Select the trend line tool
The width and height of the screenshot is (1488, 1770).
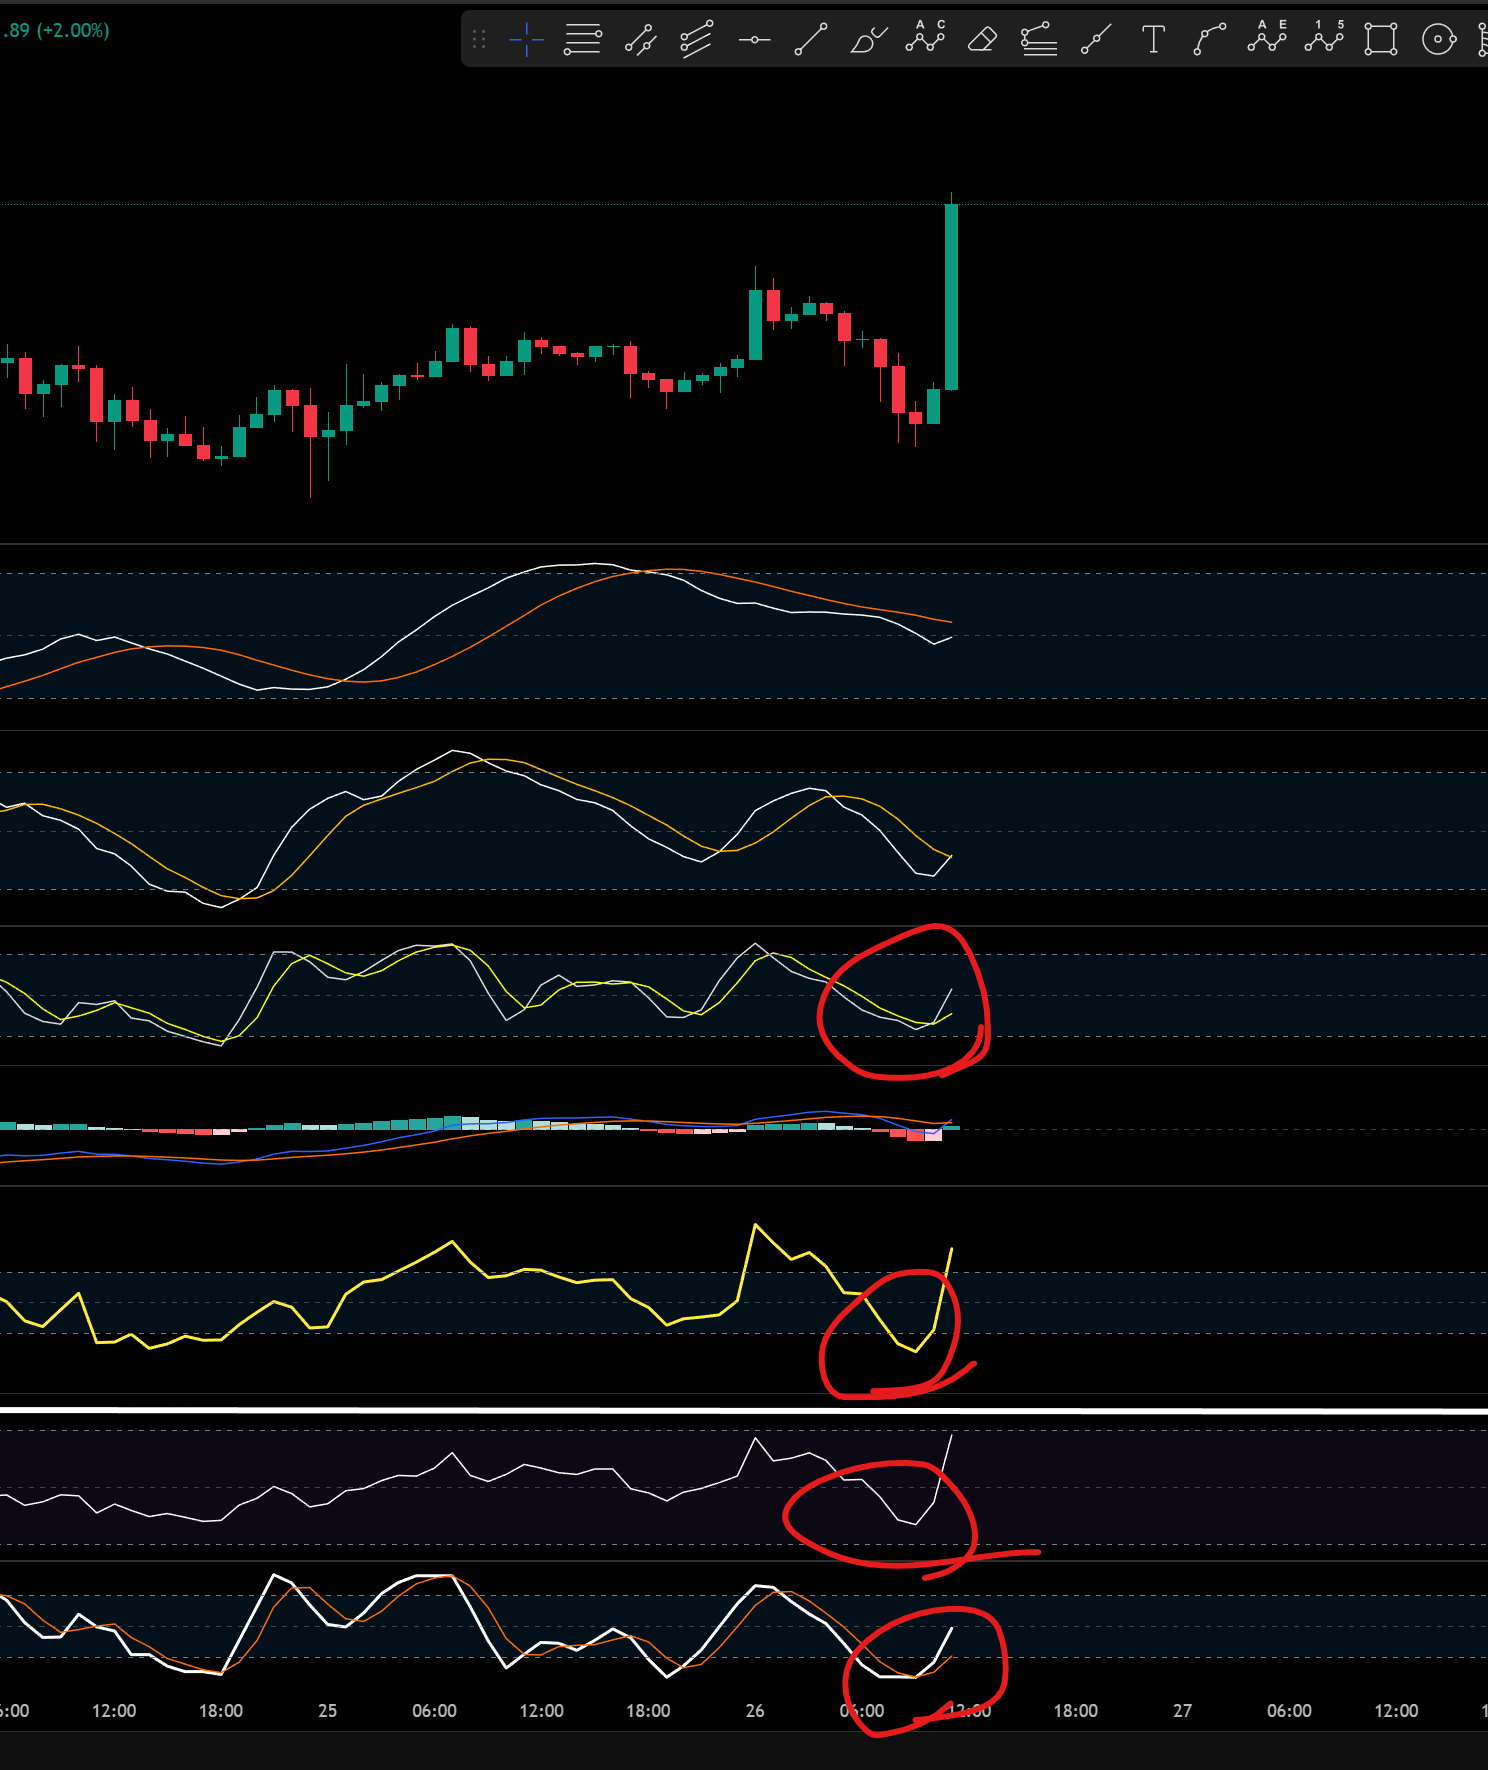(x=811, y=40)
